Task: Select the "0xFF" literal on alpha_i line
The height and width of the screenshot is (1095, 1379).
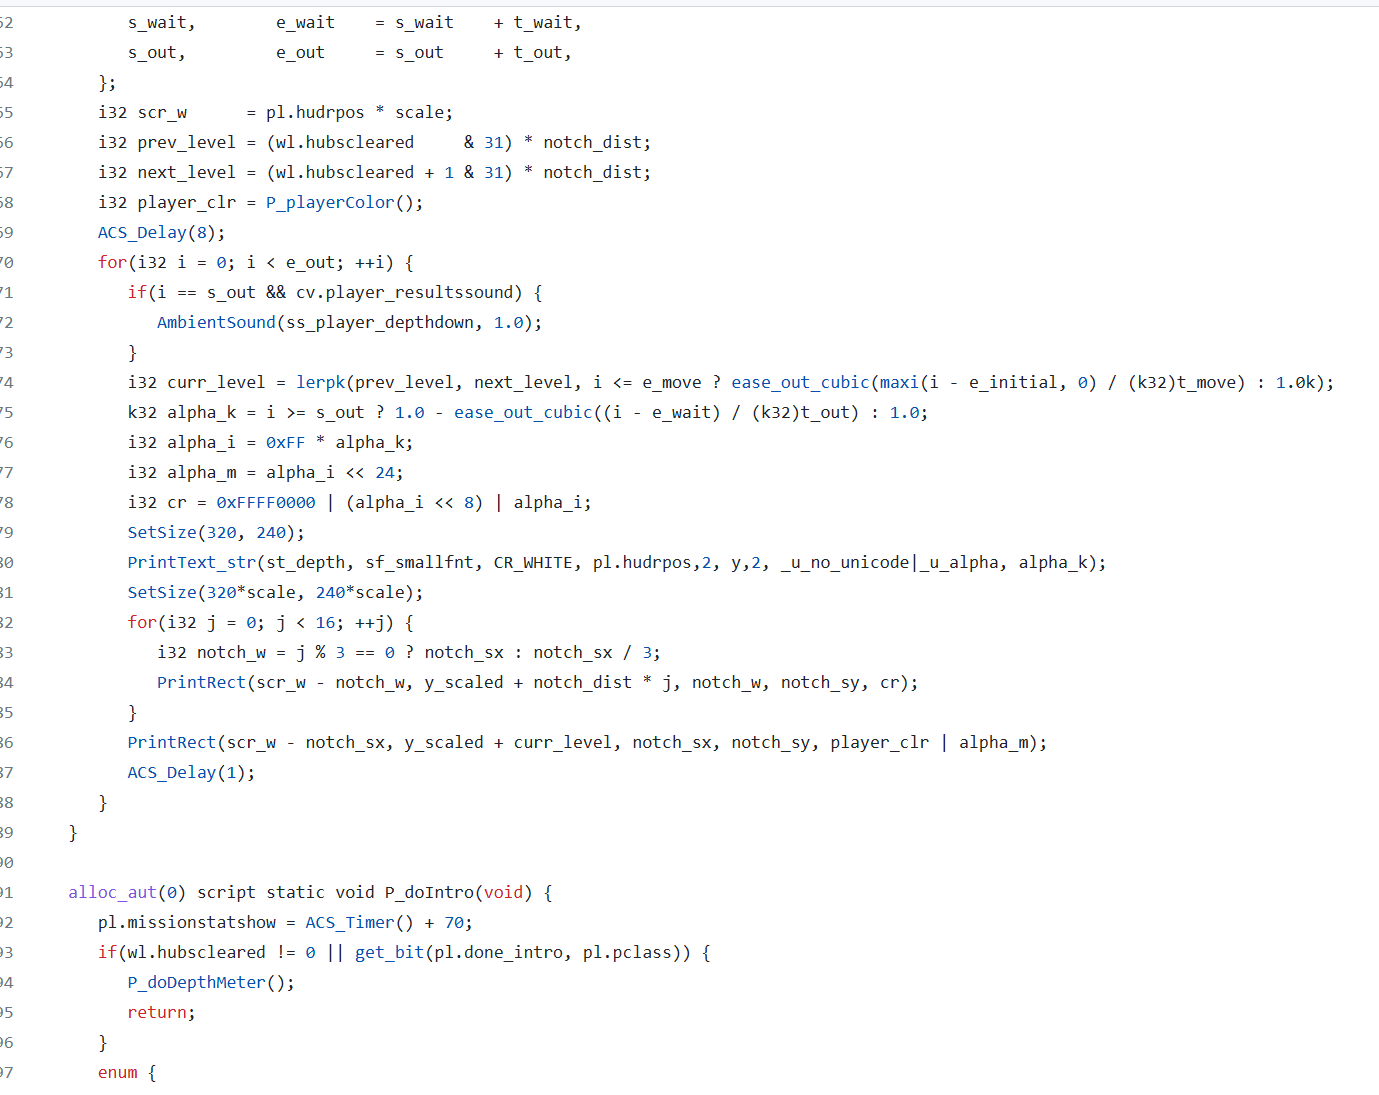Action: tap(285, 442)
